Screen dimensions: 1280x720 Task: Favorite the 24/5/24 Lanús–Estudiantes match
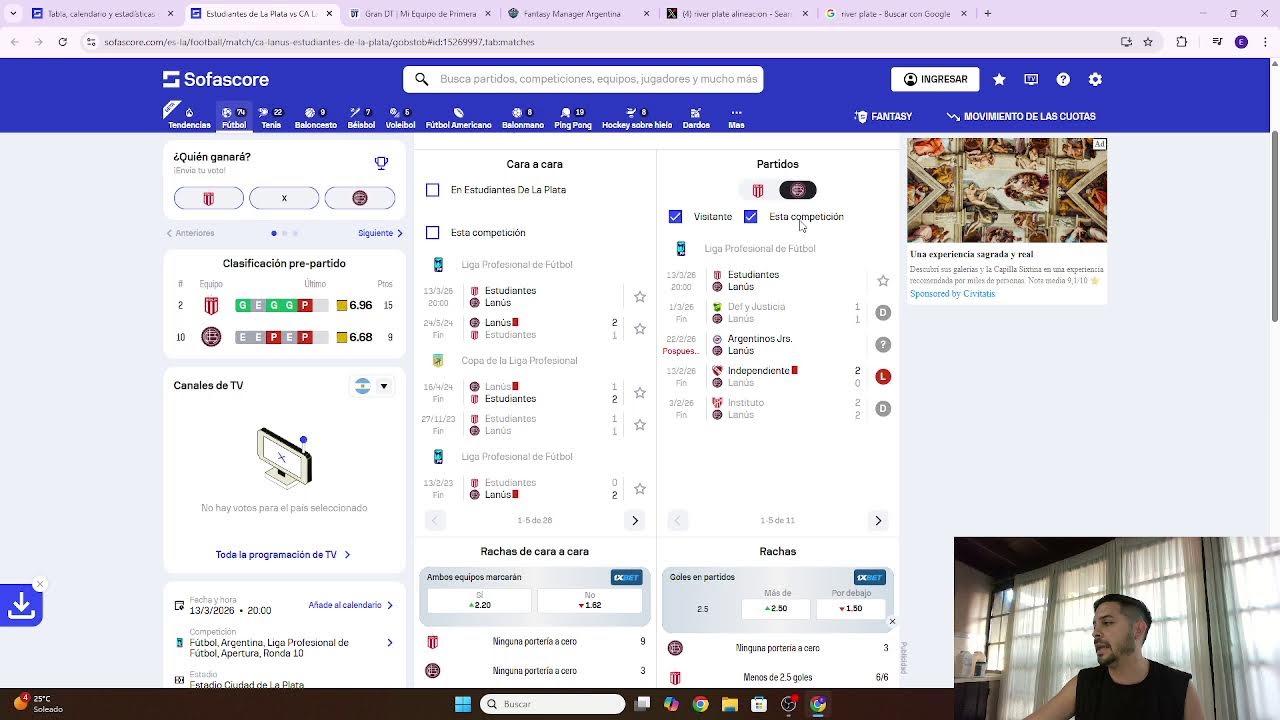click(640, 329)
